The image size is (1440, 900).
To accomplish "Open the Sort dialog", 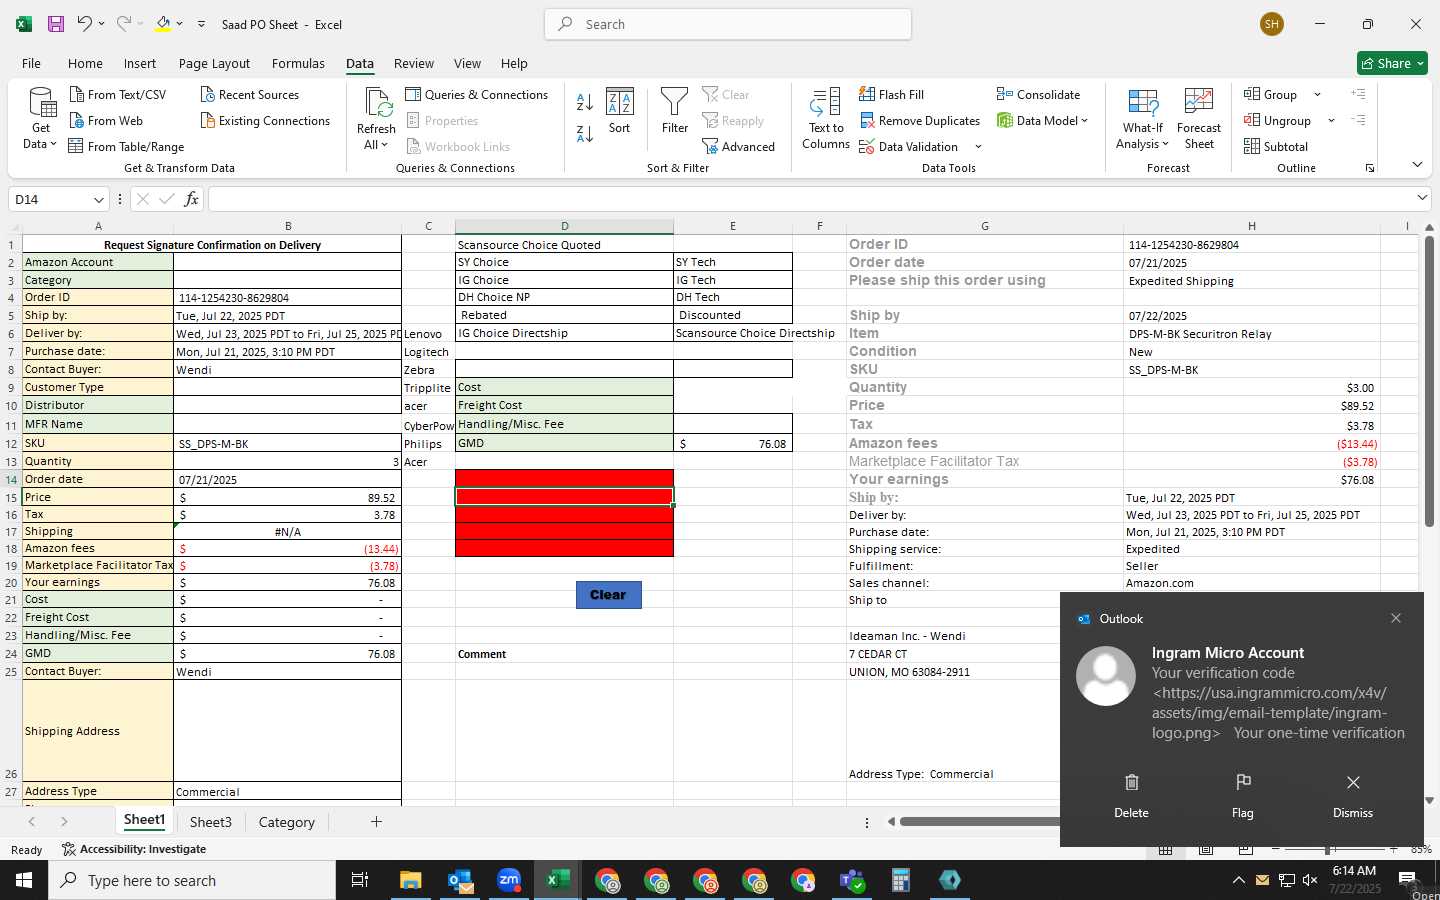I will click(x=620, y=110).
